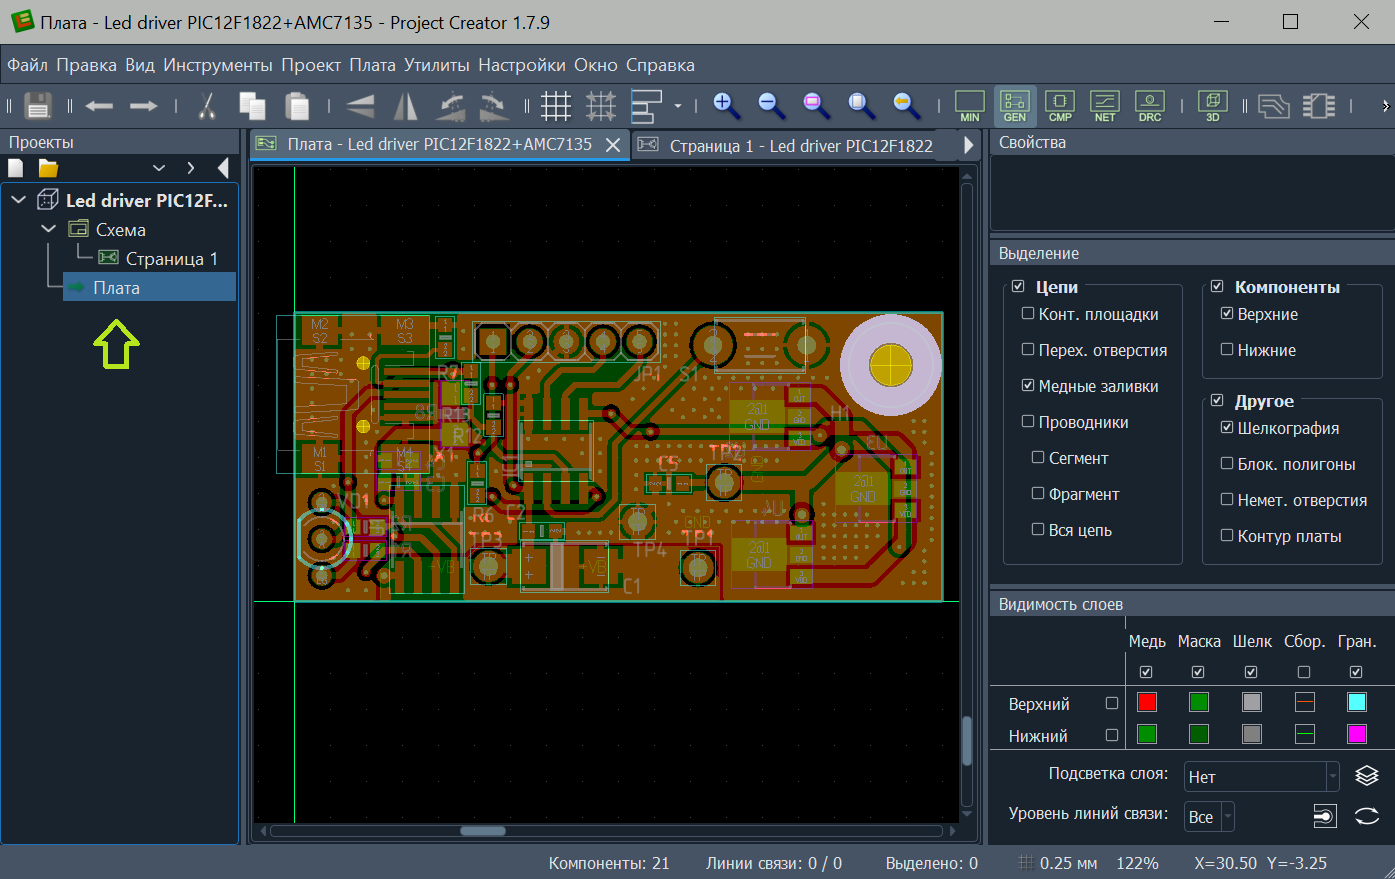Open the Подсветка слоя dropdown
This screenshot has width=1395, height=879.
(x=1262, y=777)
